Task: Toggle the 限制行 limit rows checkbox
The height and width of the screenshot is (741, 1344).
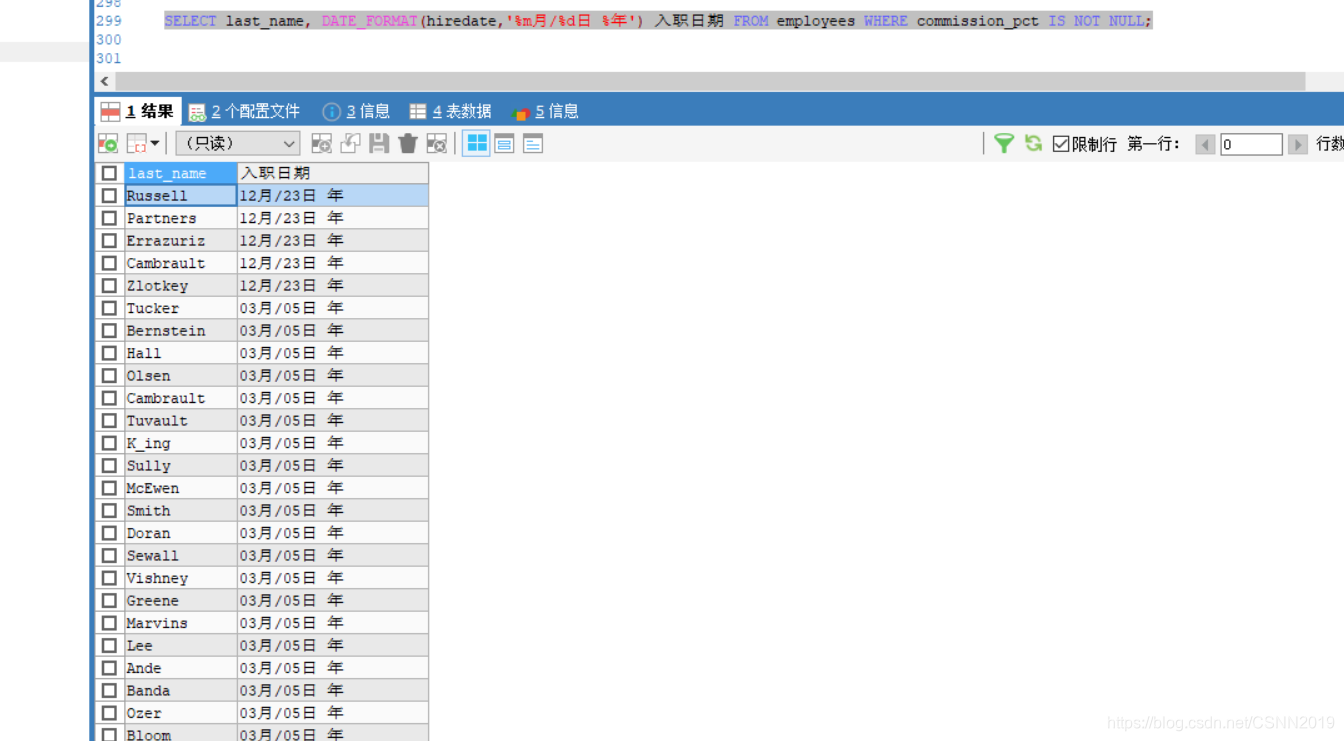Action: tap(1061, 144)
